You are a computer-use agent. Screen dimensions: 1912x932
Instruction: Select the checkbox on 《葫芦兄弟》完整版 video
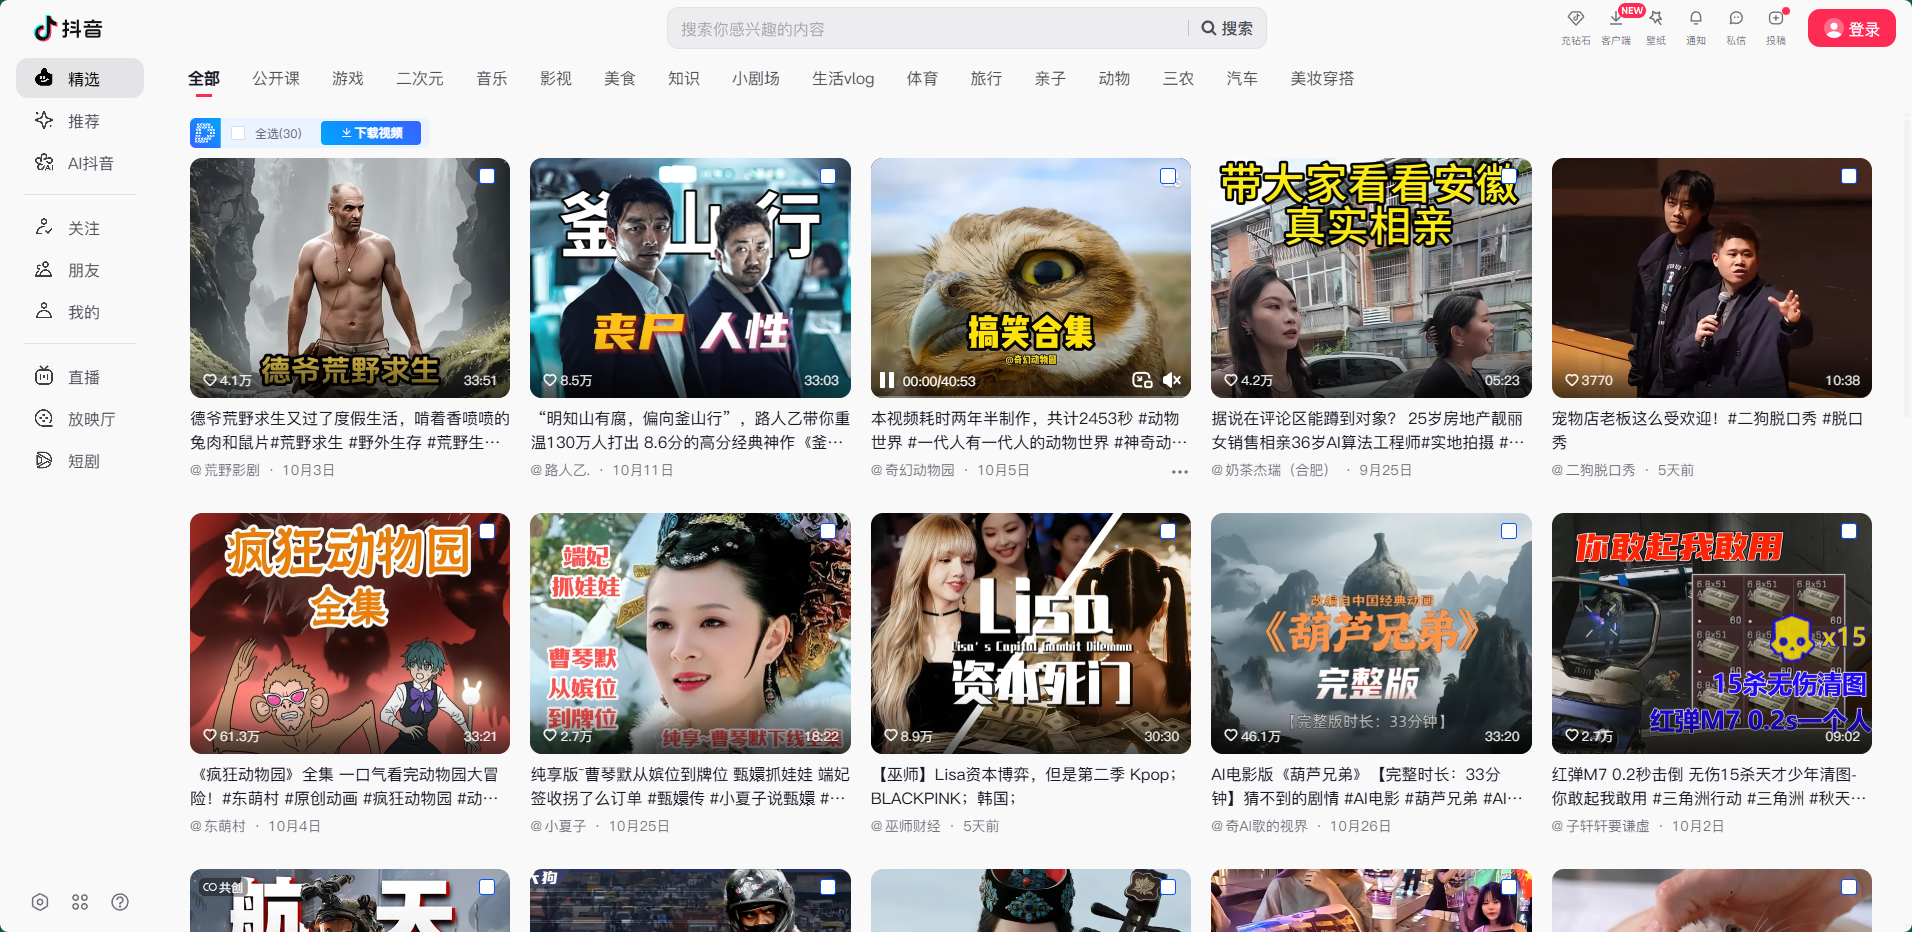pyautogui.click(x=1508, y=531)
